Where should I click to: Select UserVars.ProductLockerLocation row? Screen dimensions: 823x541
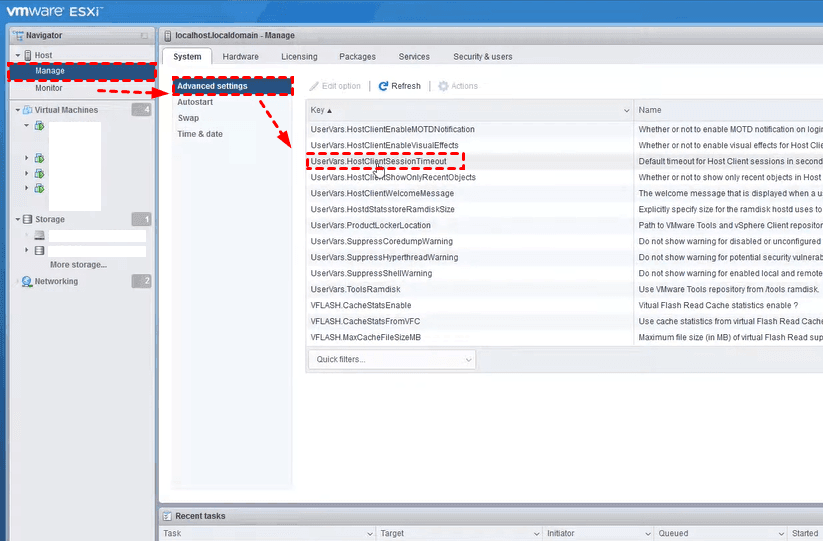click(x=565, y=226)
